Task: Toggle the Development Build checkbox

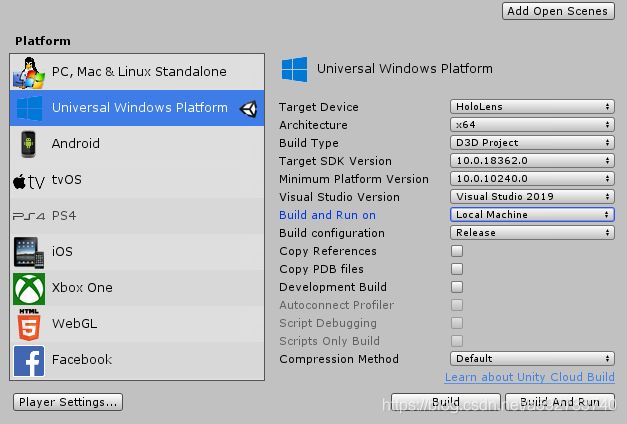Action: [x=457, y=287]
